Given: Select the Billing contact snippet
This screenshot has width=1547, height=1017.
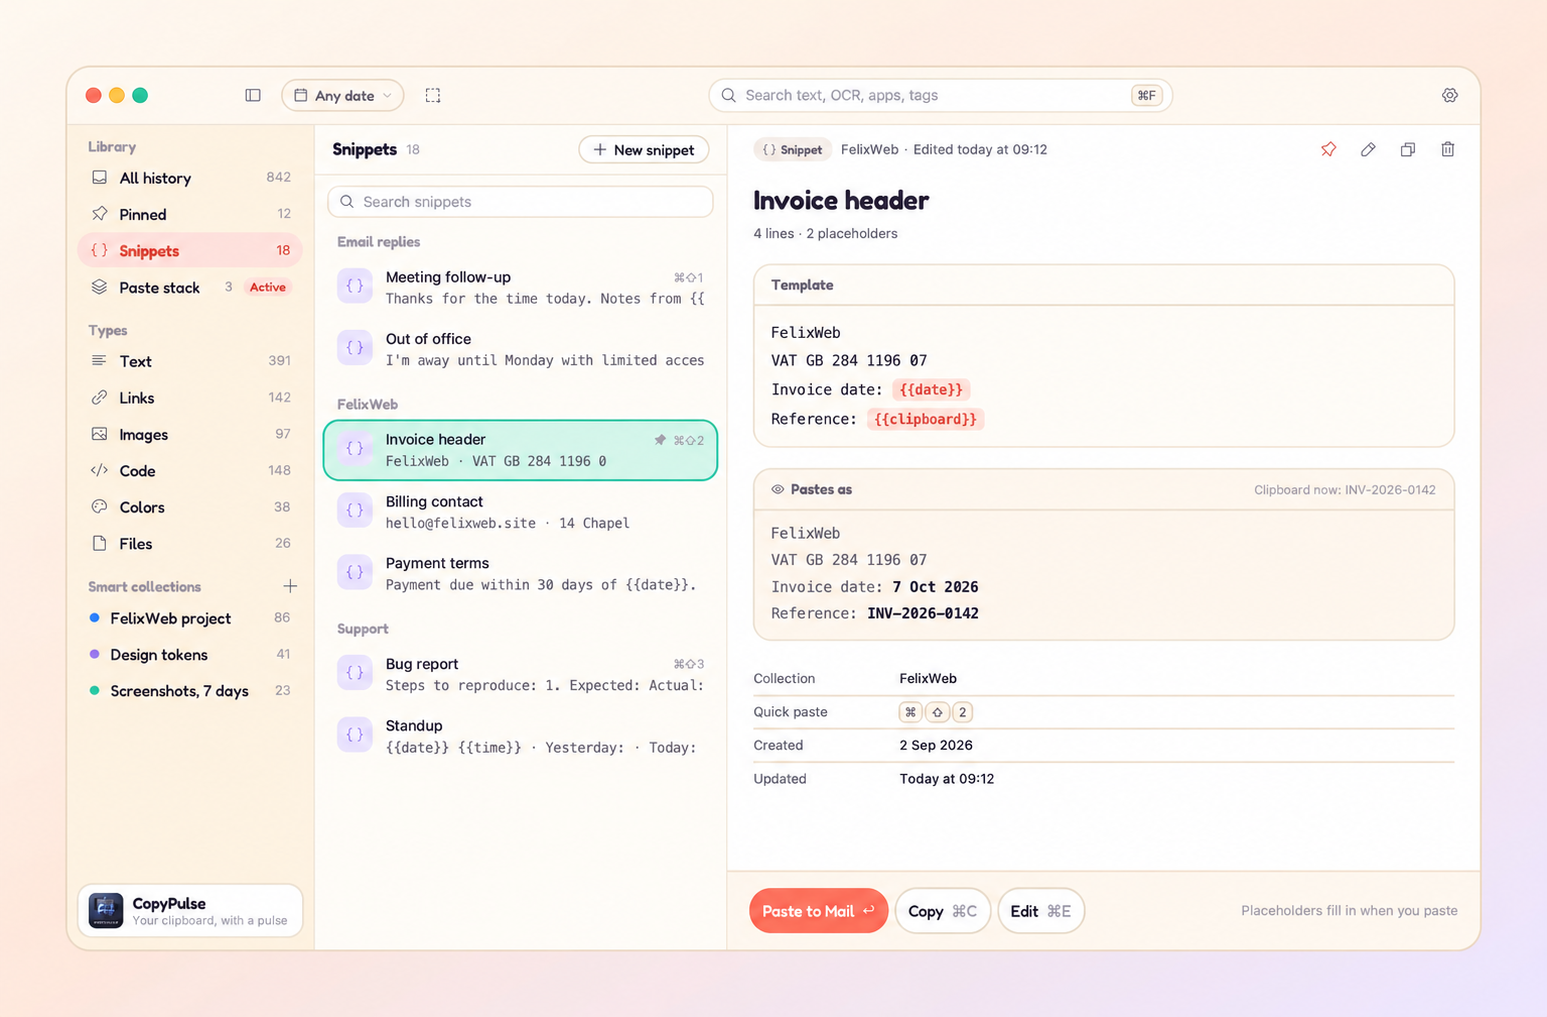Looking at the screenshot, I should click(520, 512).
